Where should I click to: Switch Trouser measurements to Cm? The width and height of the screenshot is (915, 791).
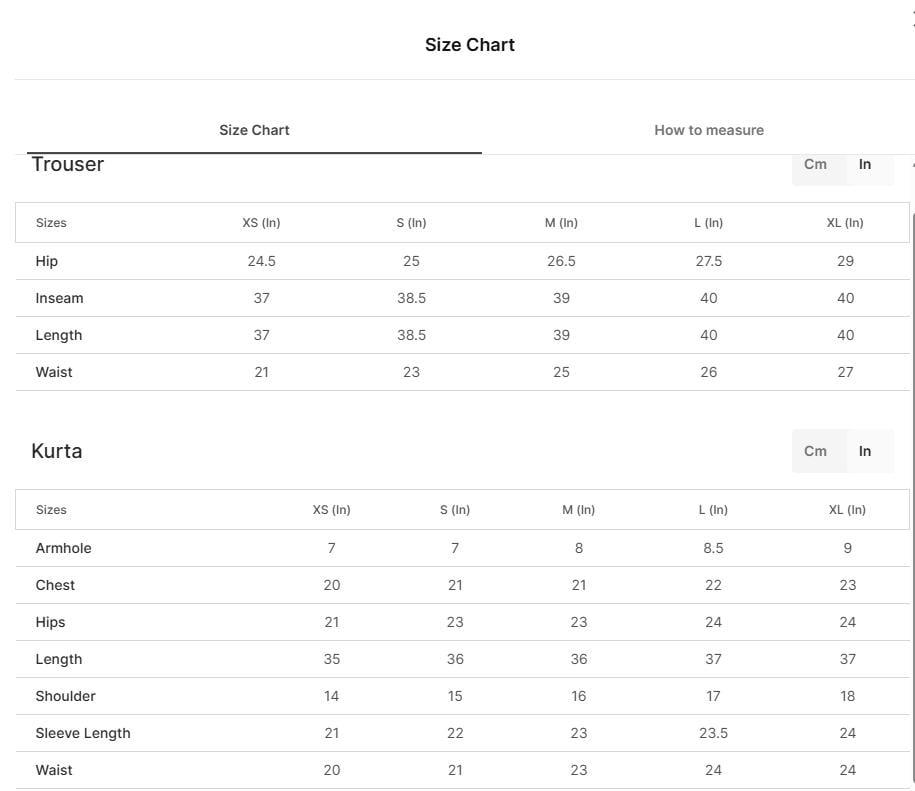coord(815,164)
